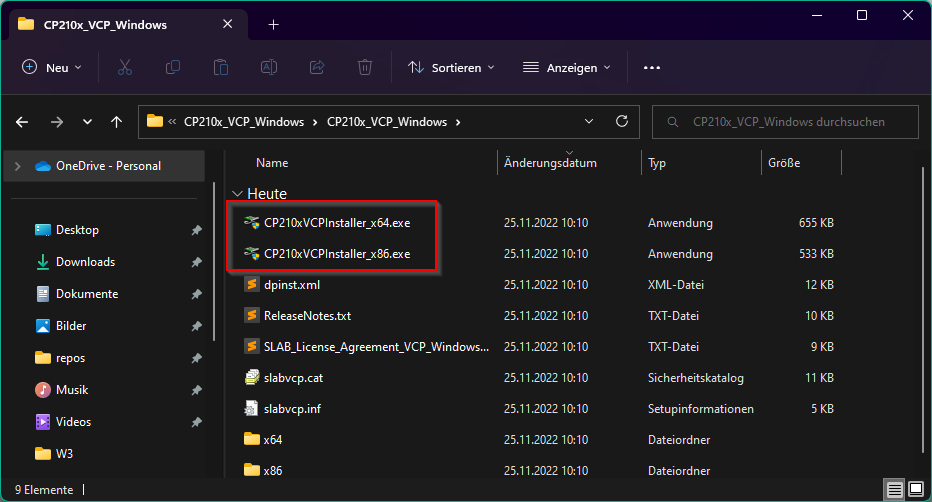932x502 pixels.
Task: Click the navigation pane scrollbar
Action: (214, 261)
